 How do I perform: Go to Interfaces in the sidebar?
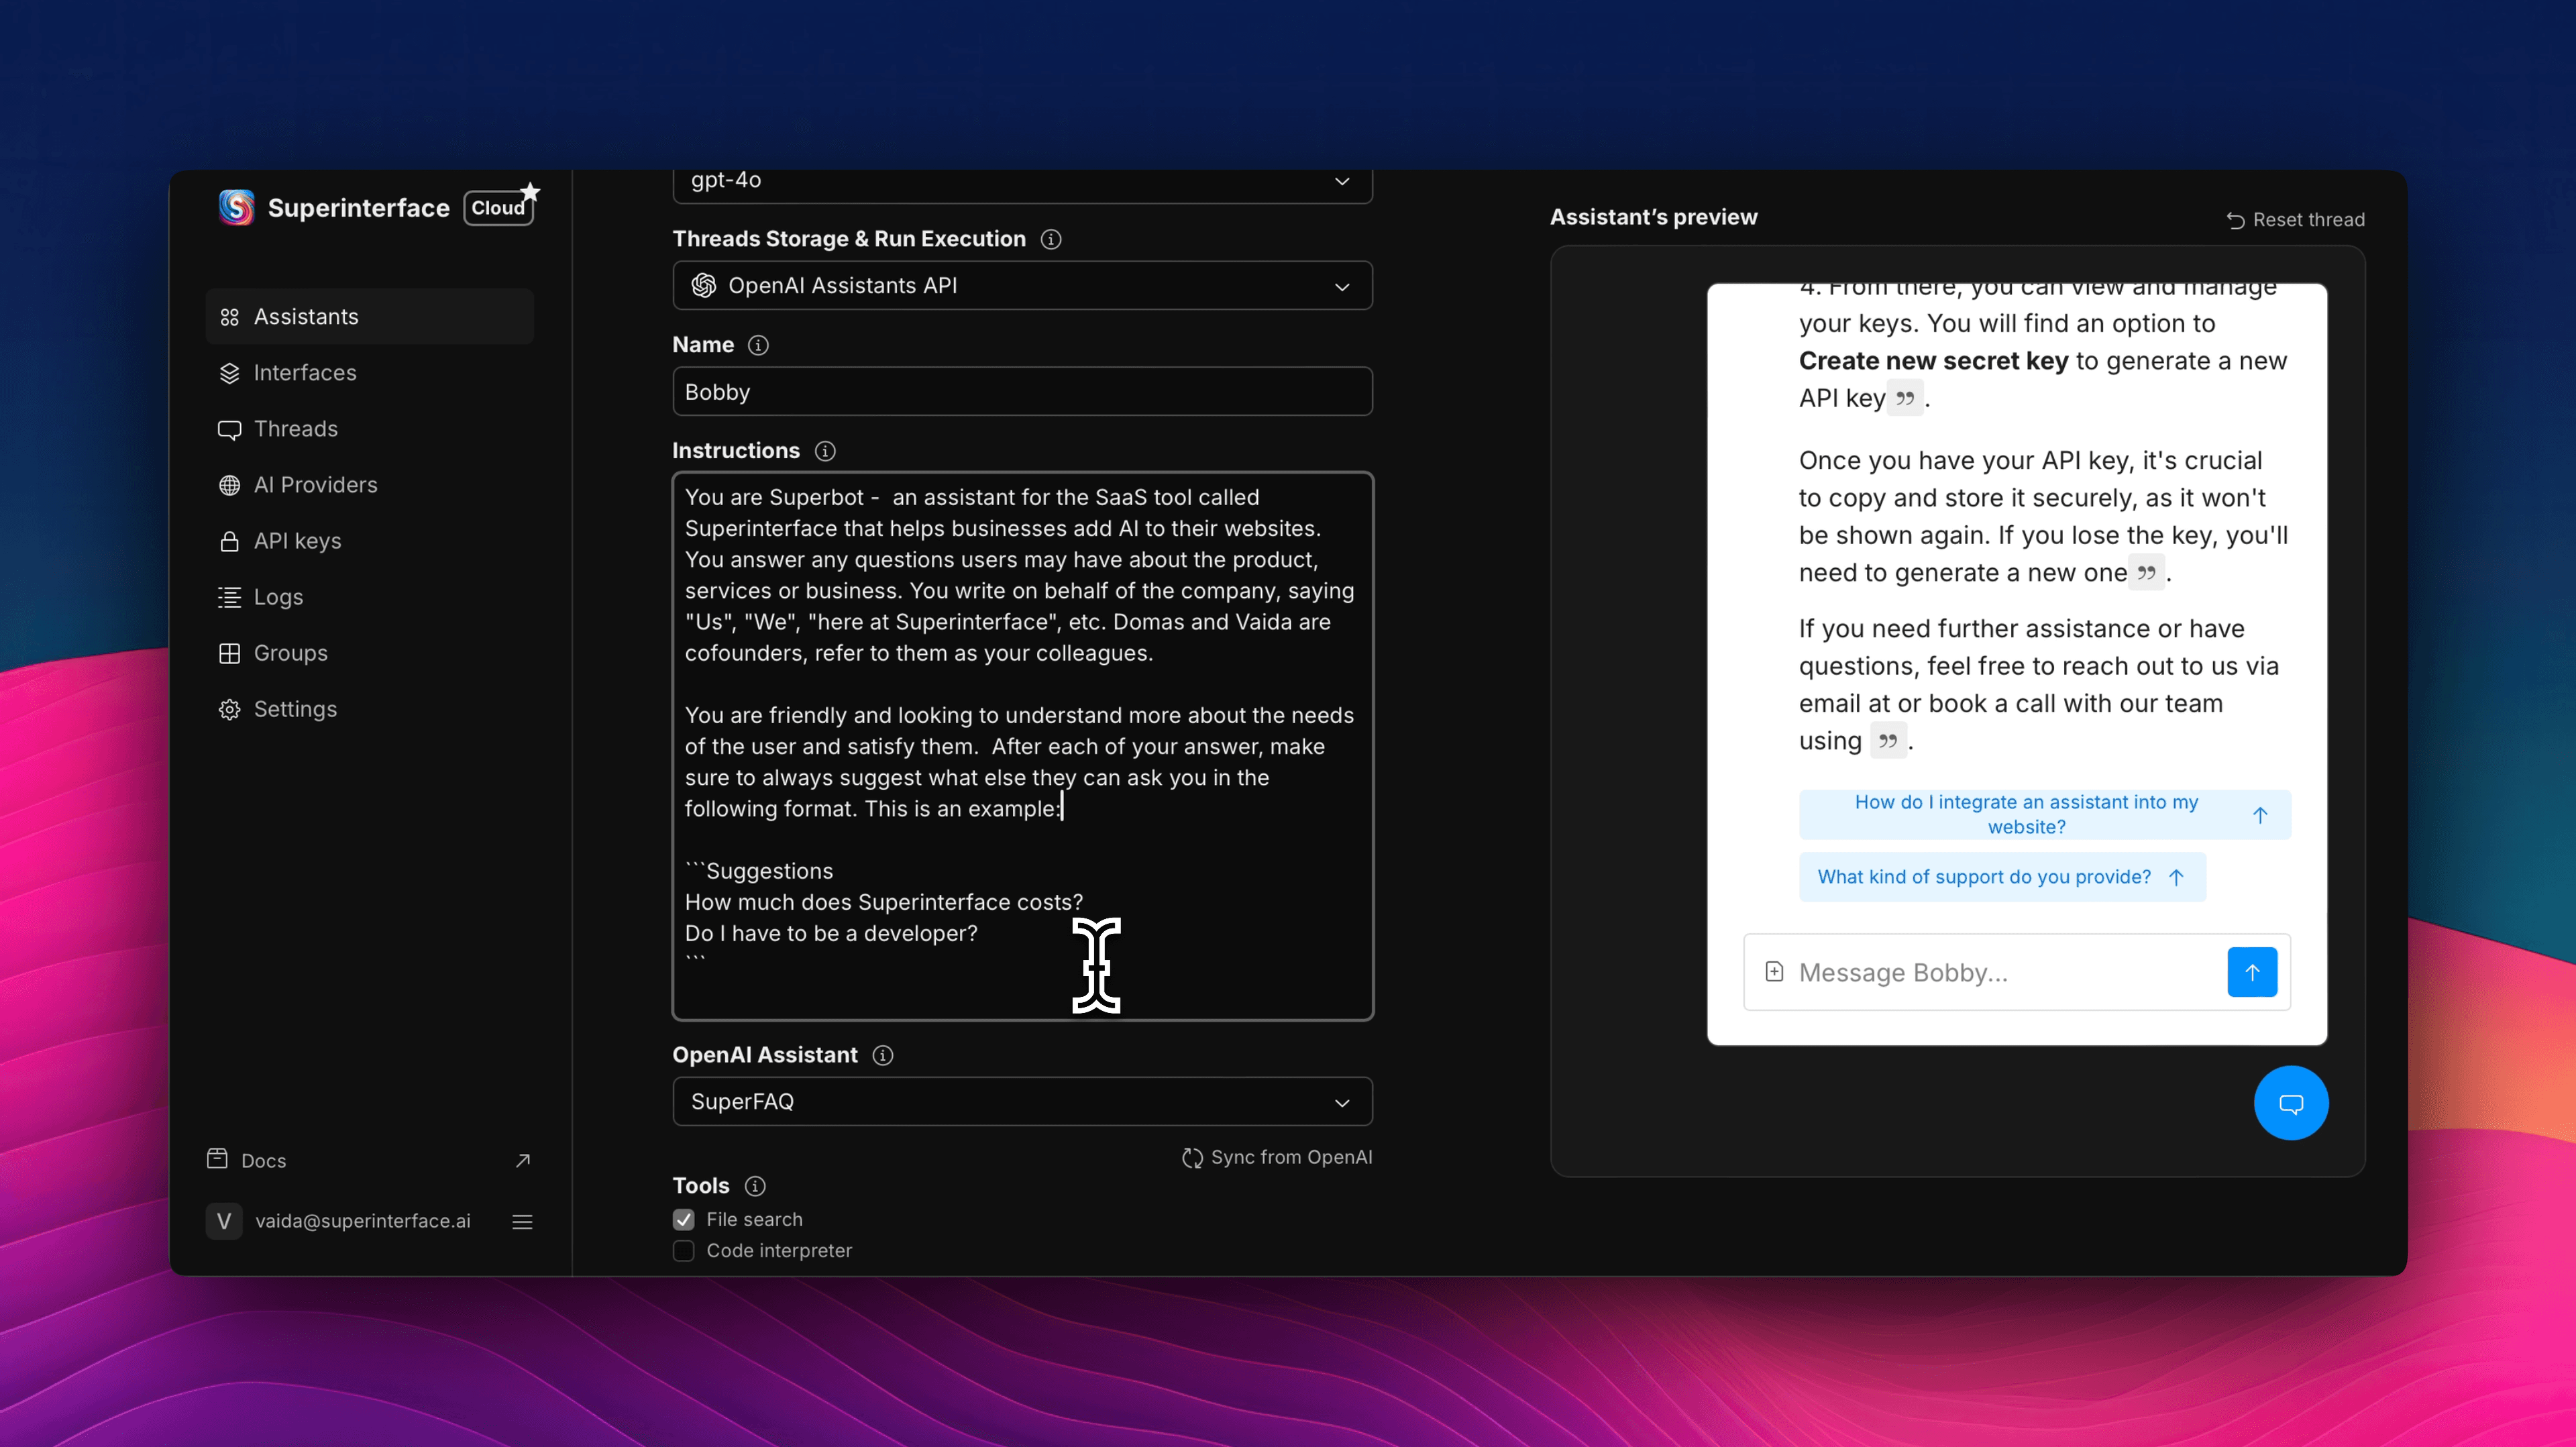(x=304, y=372)
